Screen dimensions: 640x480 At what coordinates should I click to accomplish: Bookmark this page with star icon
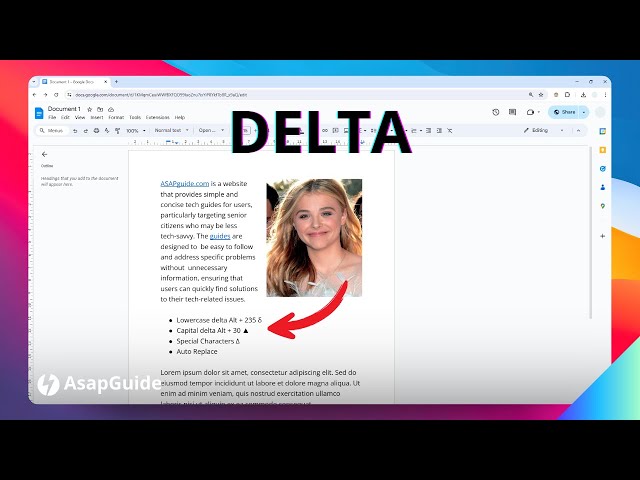pyautogui.click(x=541, y=95)
